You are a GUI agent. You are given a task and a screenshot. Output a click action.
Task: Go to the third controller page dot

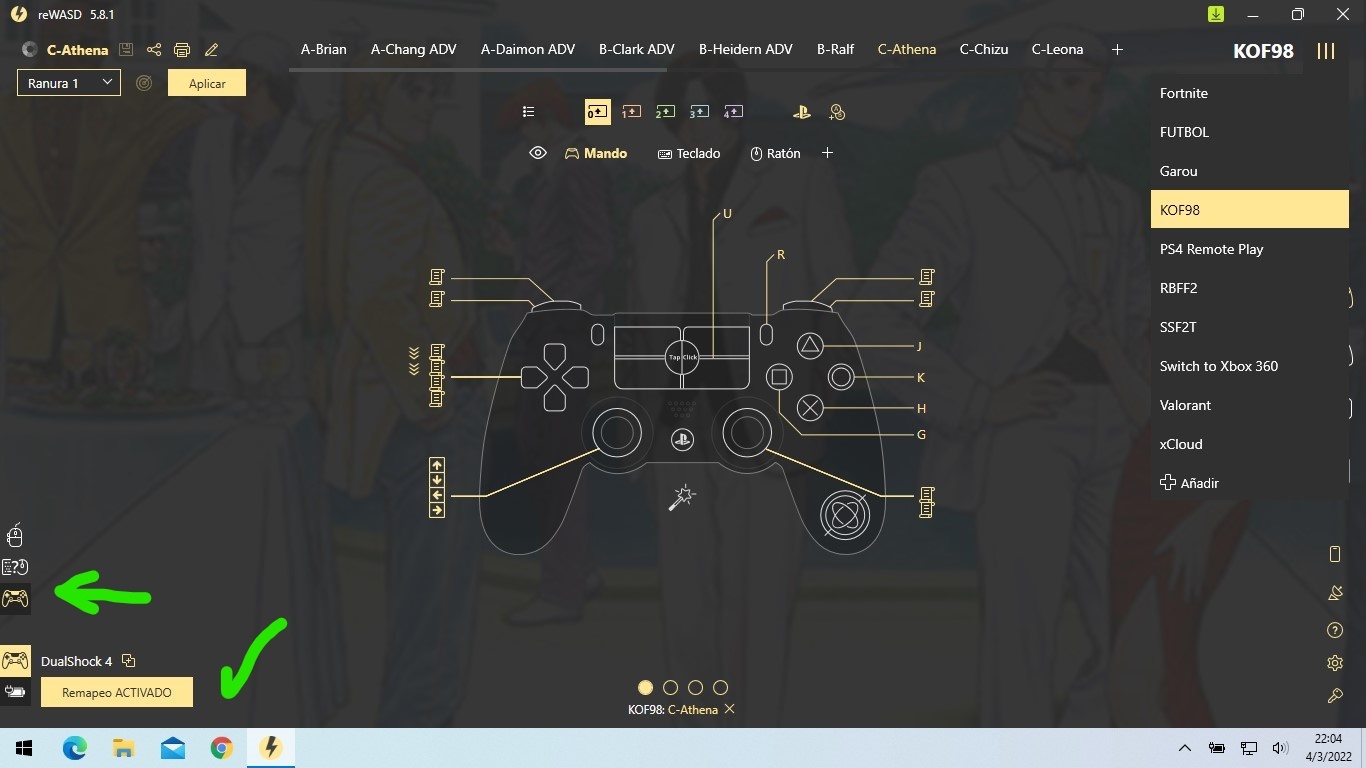(x=695, y=688)
